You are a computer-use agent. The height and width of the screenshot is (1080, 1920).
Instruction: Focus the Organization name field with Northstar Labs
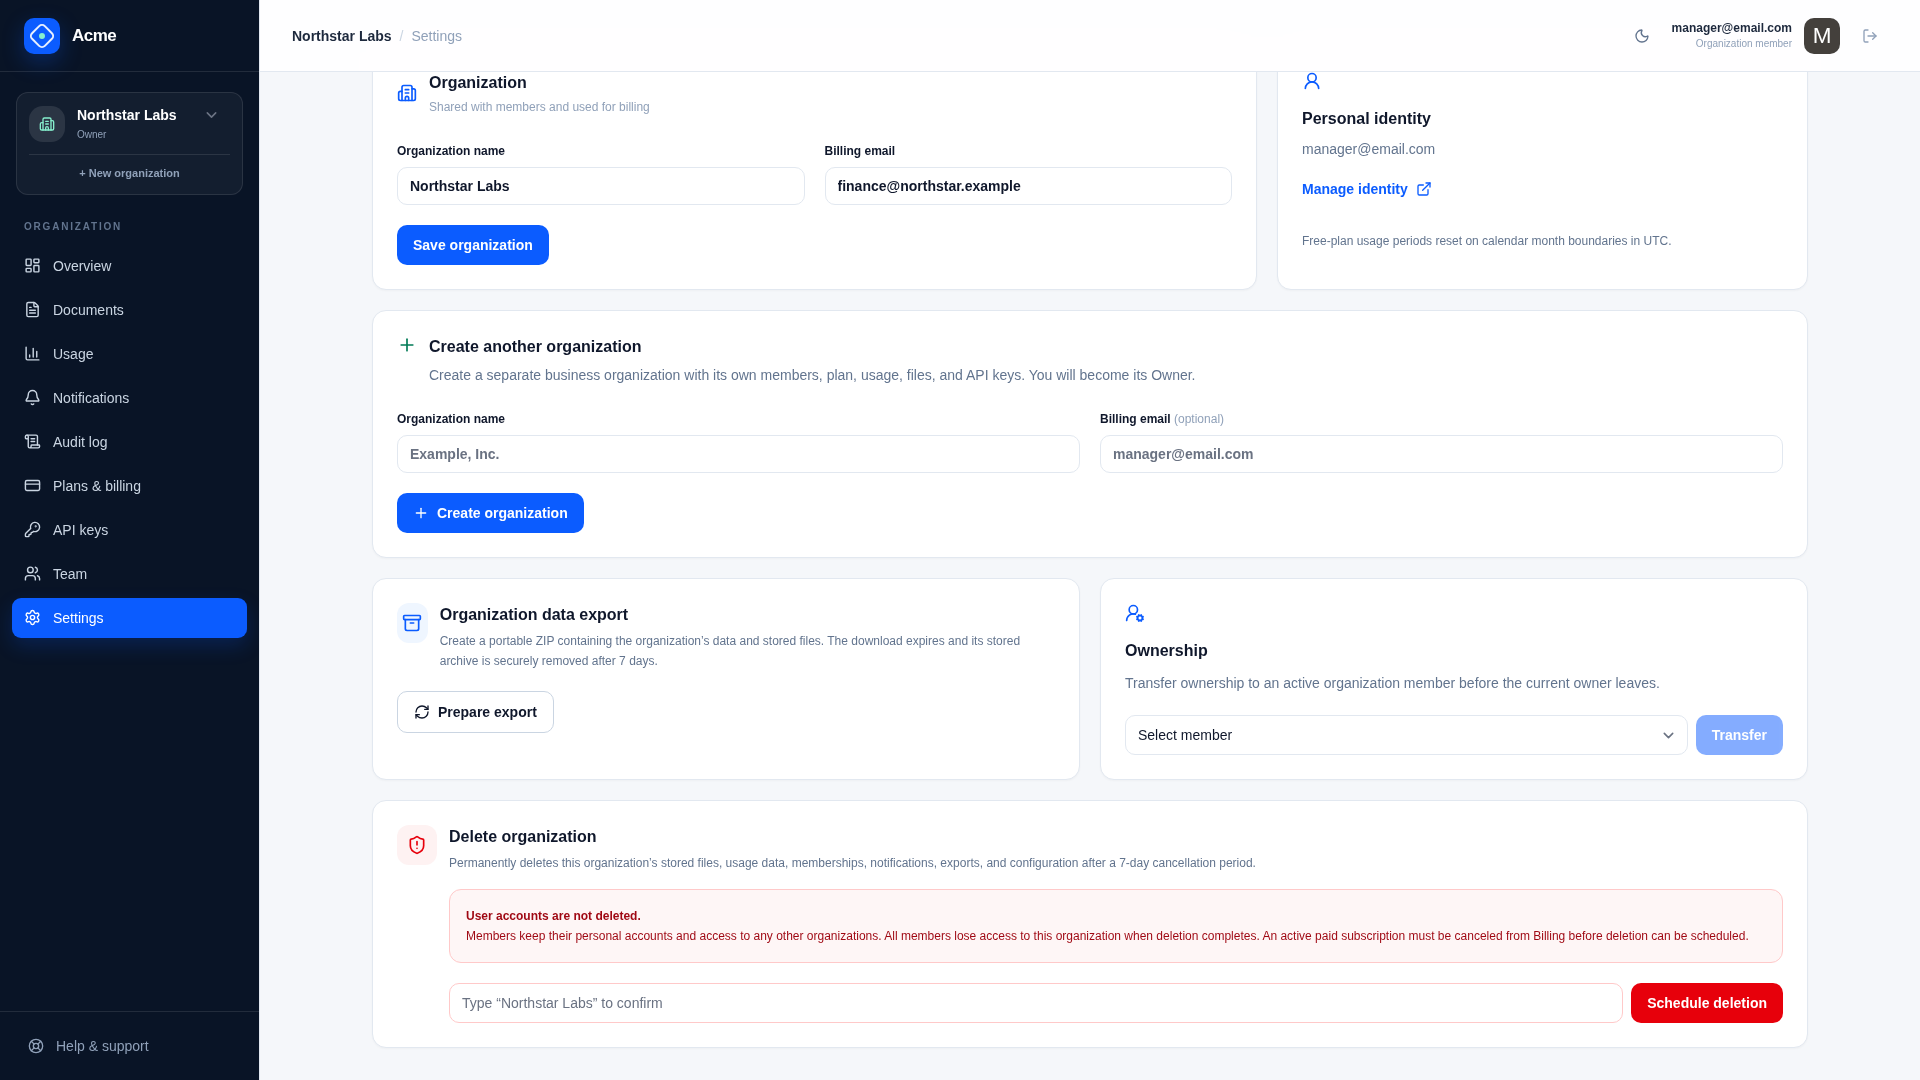pos(600,186)
